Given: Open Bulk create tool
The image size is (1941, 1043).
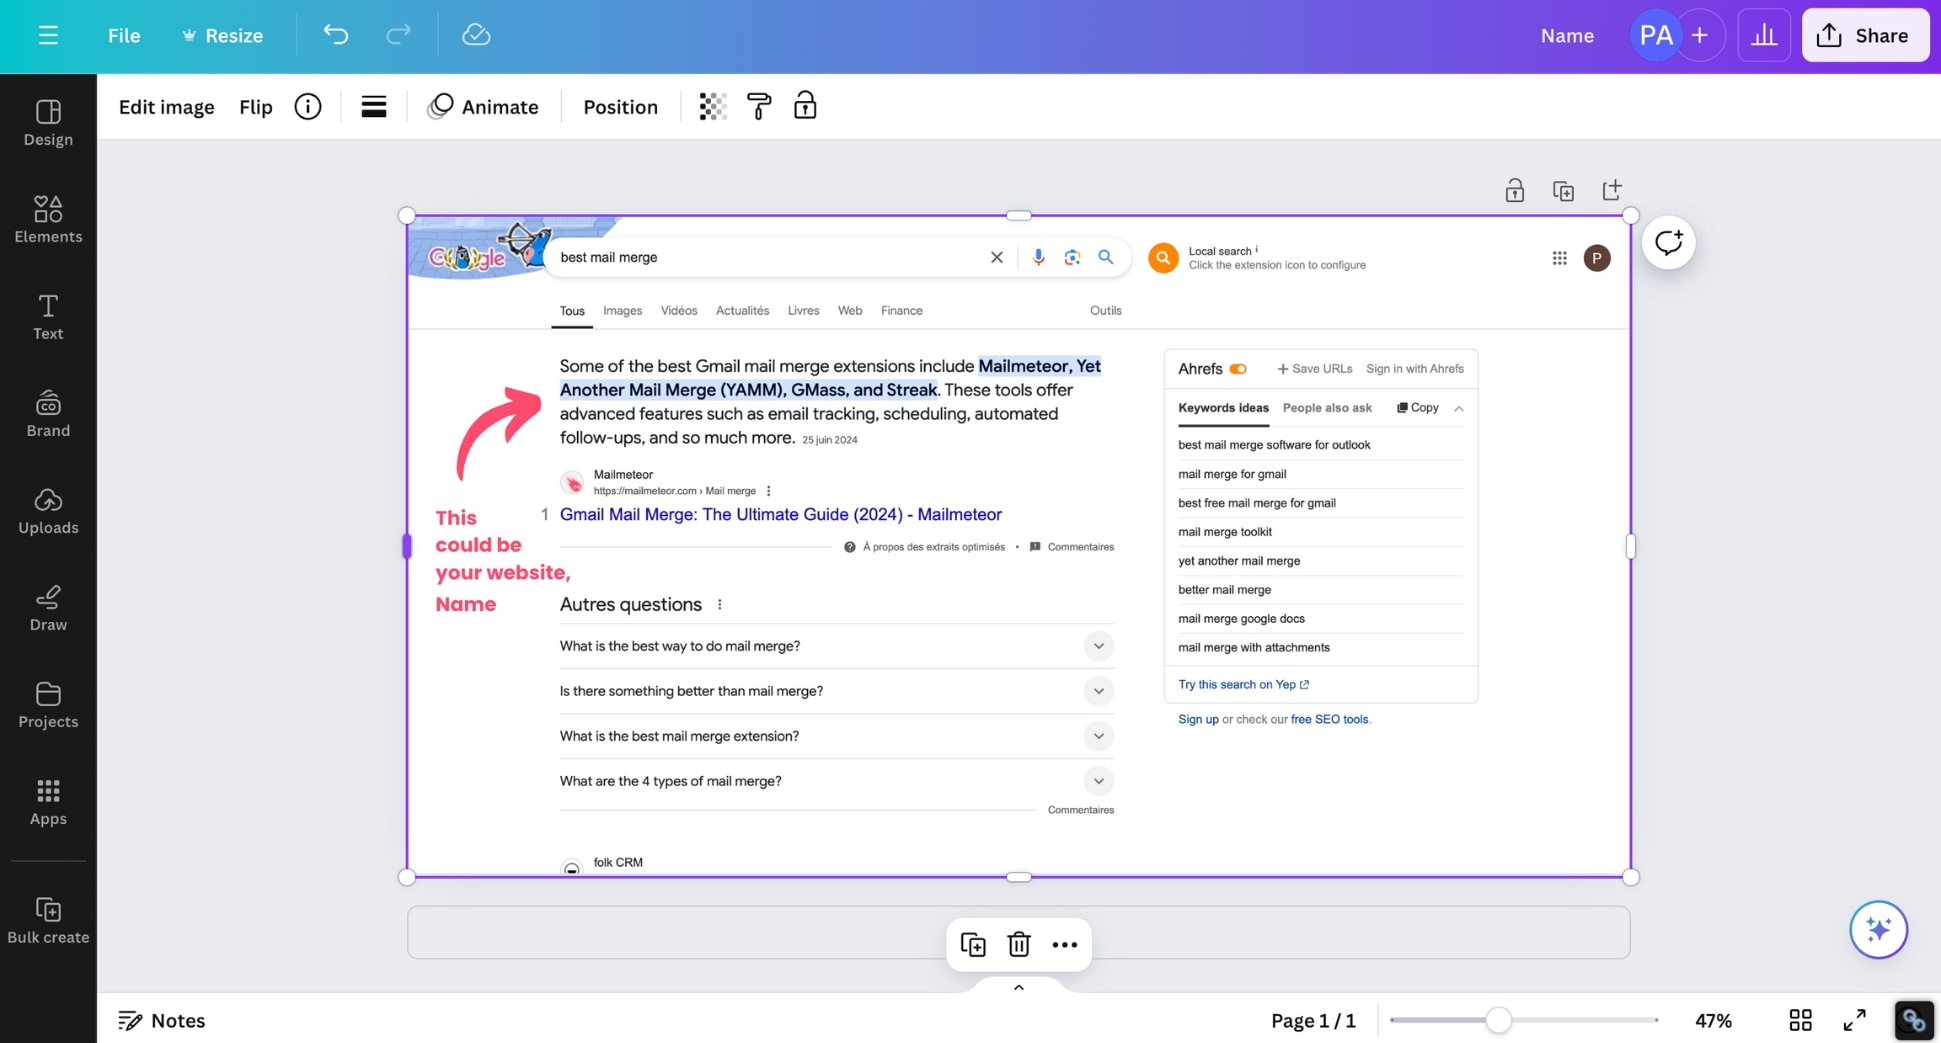Looking at the screenshot, I should 48,920.
